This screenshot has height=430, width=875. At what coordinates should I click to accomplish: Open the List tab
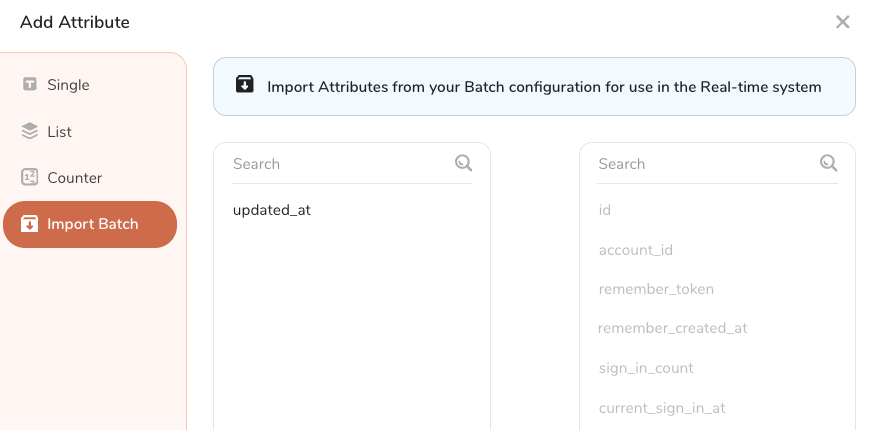[60, 132]
